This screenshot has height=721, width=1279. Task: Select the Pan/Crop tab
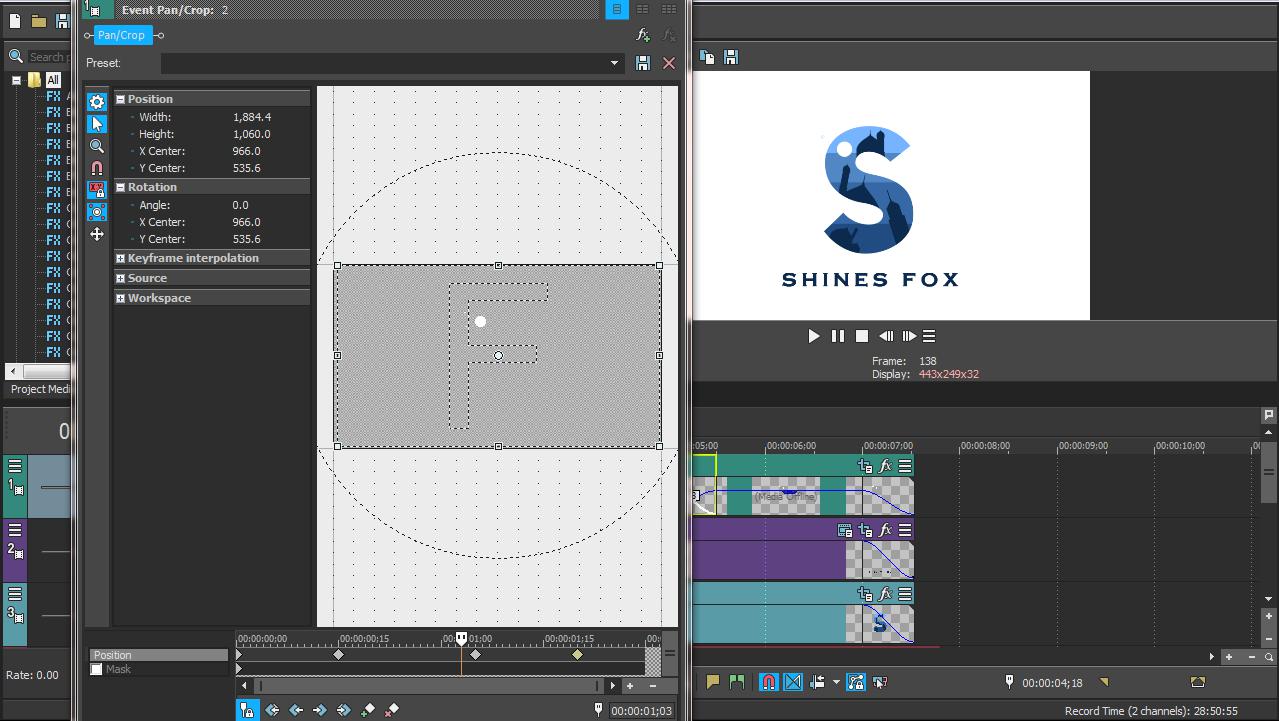[120, 35]
